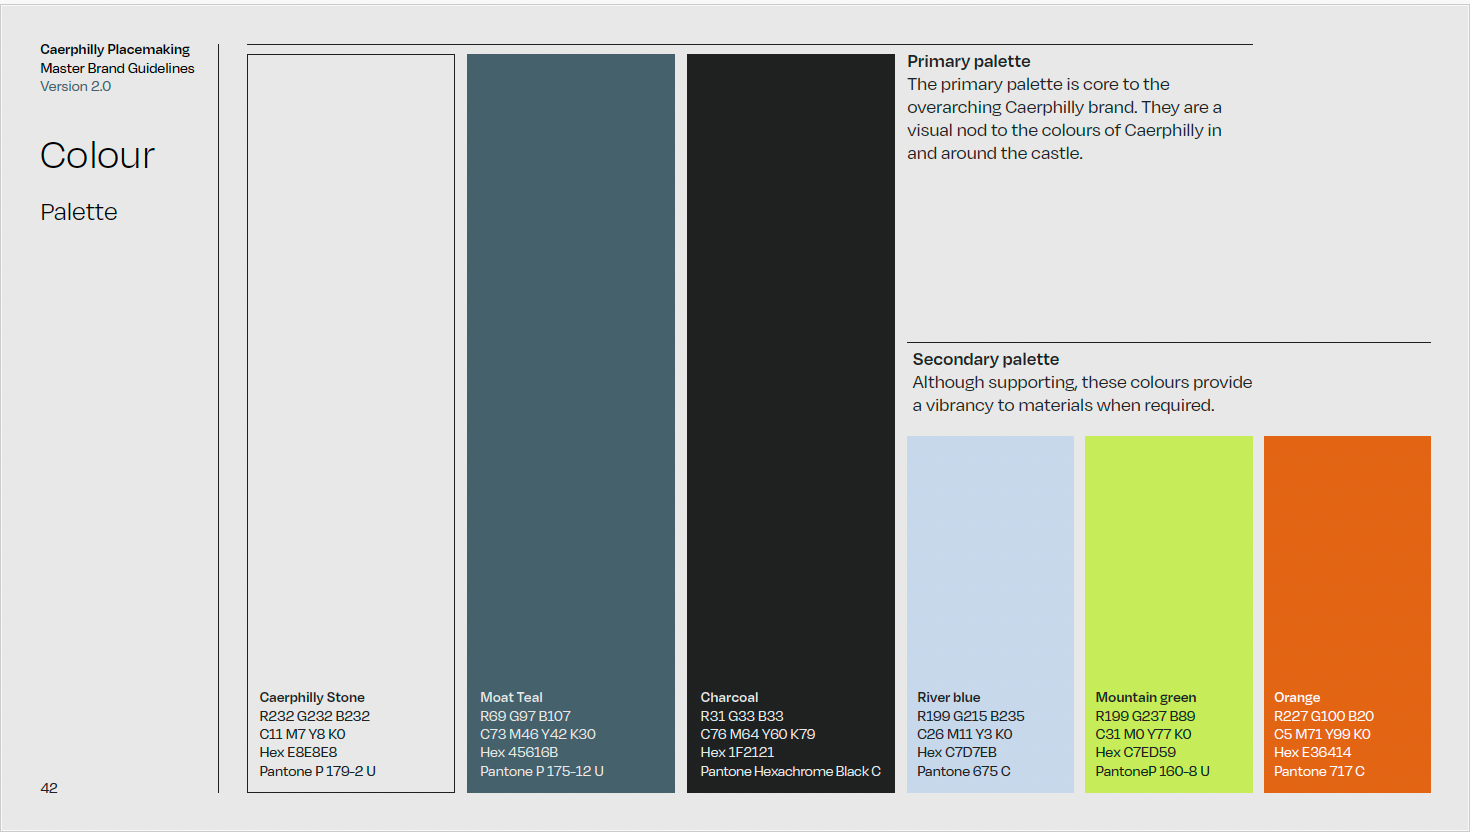Select the 'Palette' subheading
Image resolution: width=1470 pixels, height=832 pixels.
pyautogui.click(x=79, y=212)
